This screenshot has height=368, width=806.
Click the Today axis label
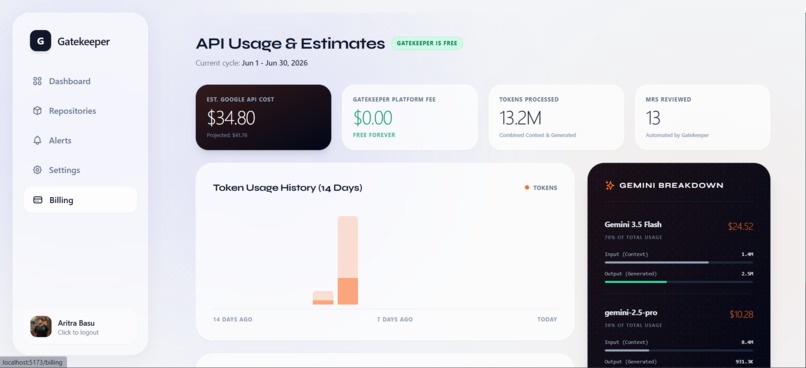tap(547, 319)
